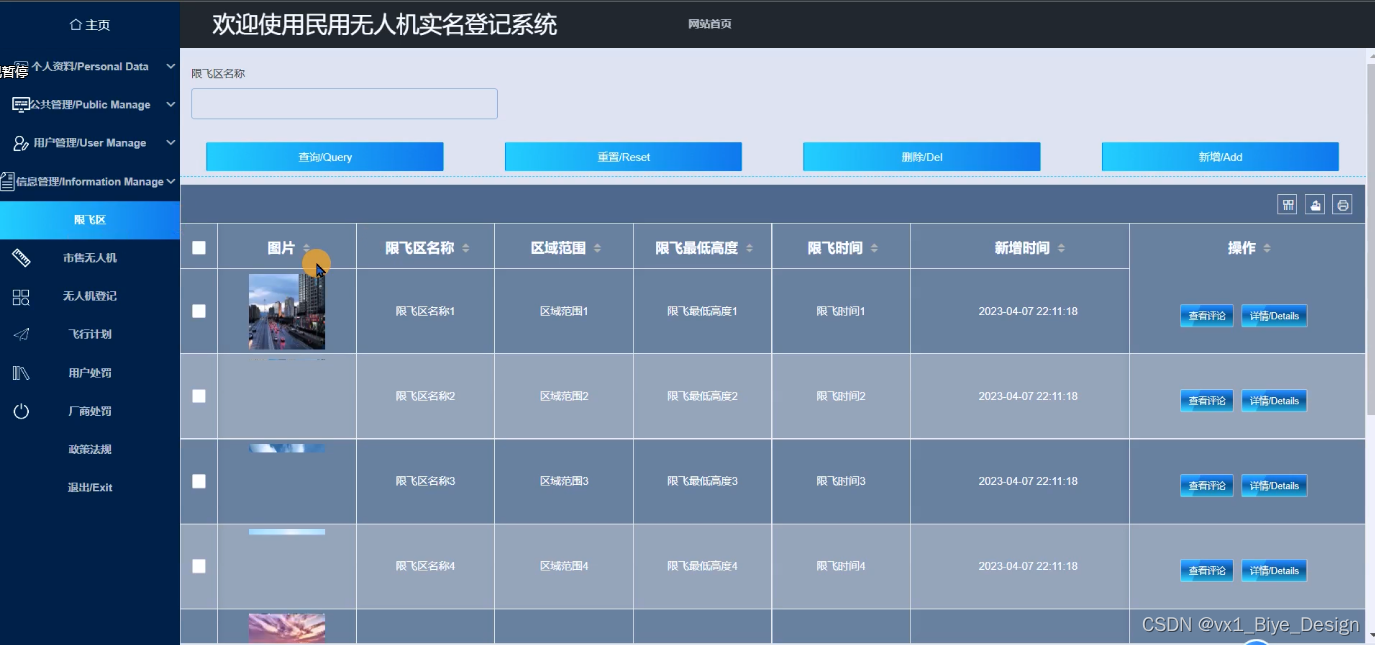Click the 查询/Query button
The image size is (1375, 645).
coord(325,157)
